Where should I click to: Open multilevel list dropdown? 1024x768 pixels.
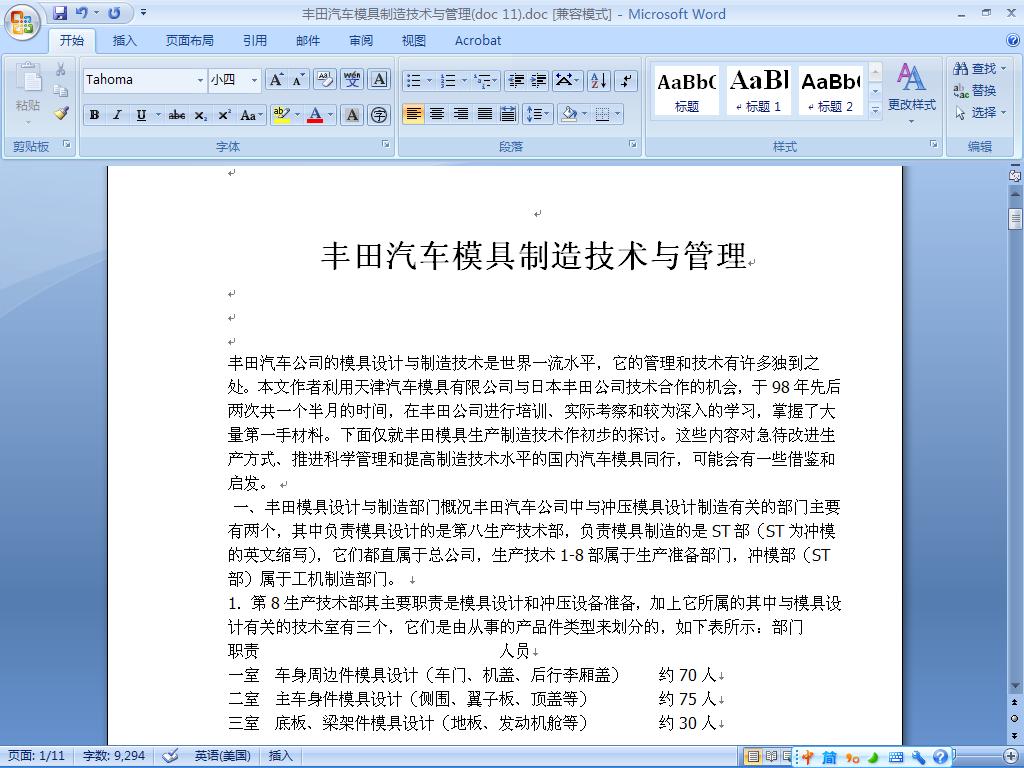tap(487, 80)
